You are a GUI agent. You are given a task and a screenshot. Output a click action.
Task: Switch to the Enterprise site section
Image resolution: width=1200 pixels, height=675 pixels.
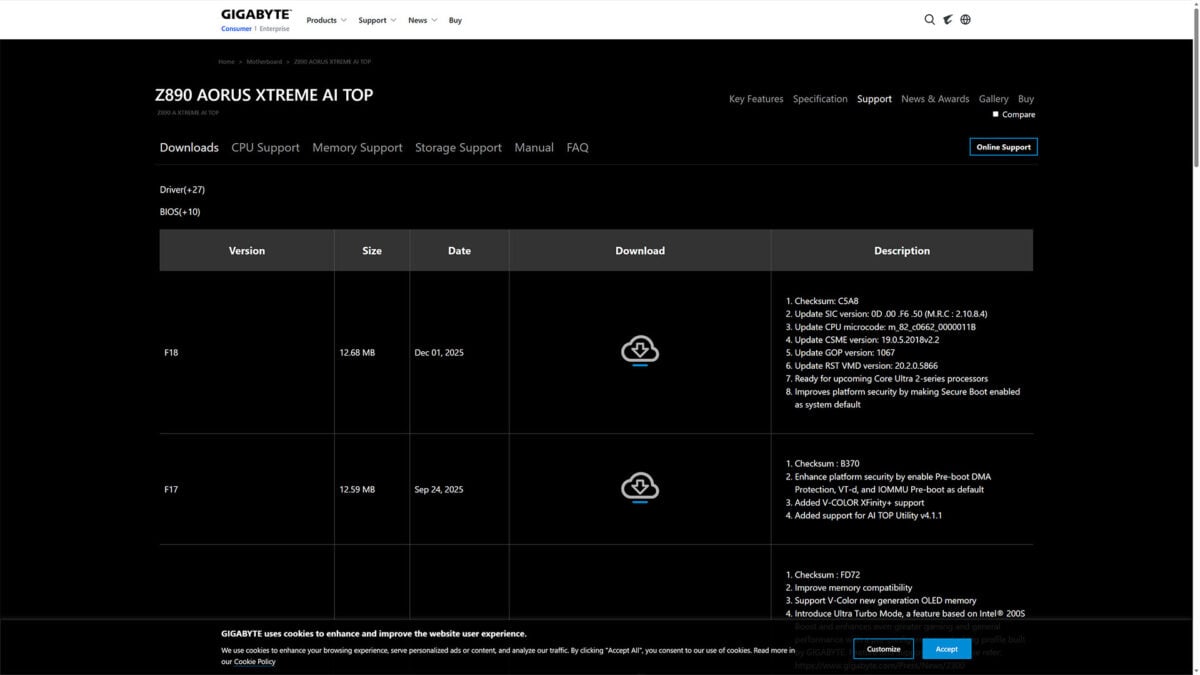(276, 28)
